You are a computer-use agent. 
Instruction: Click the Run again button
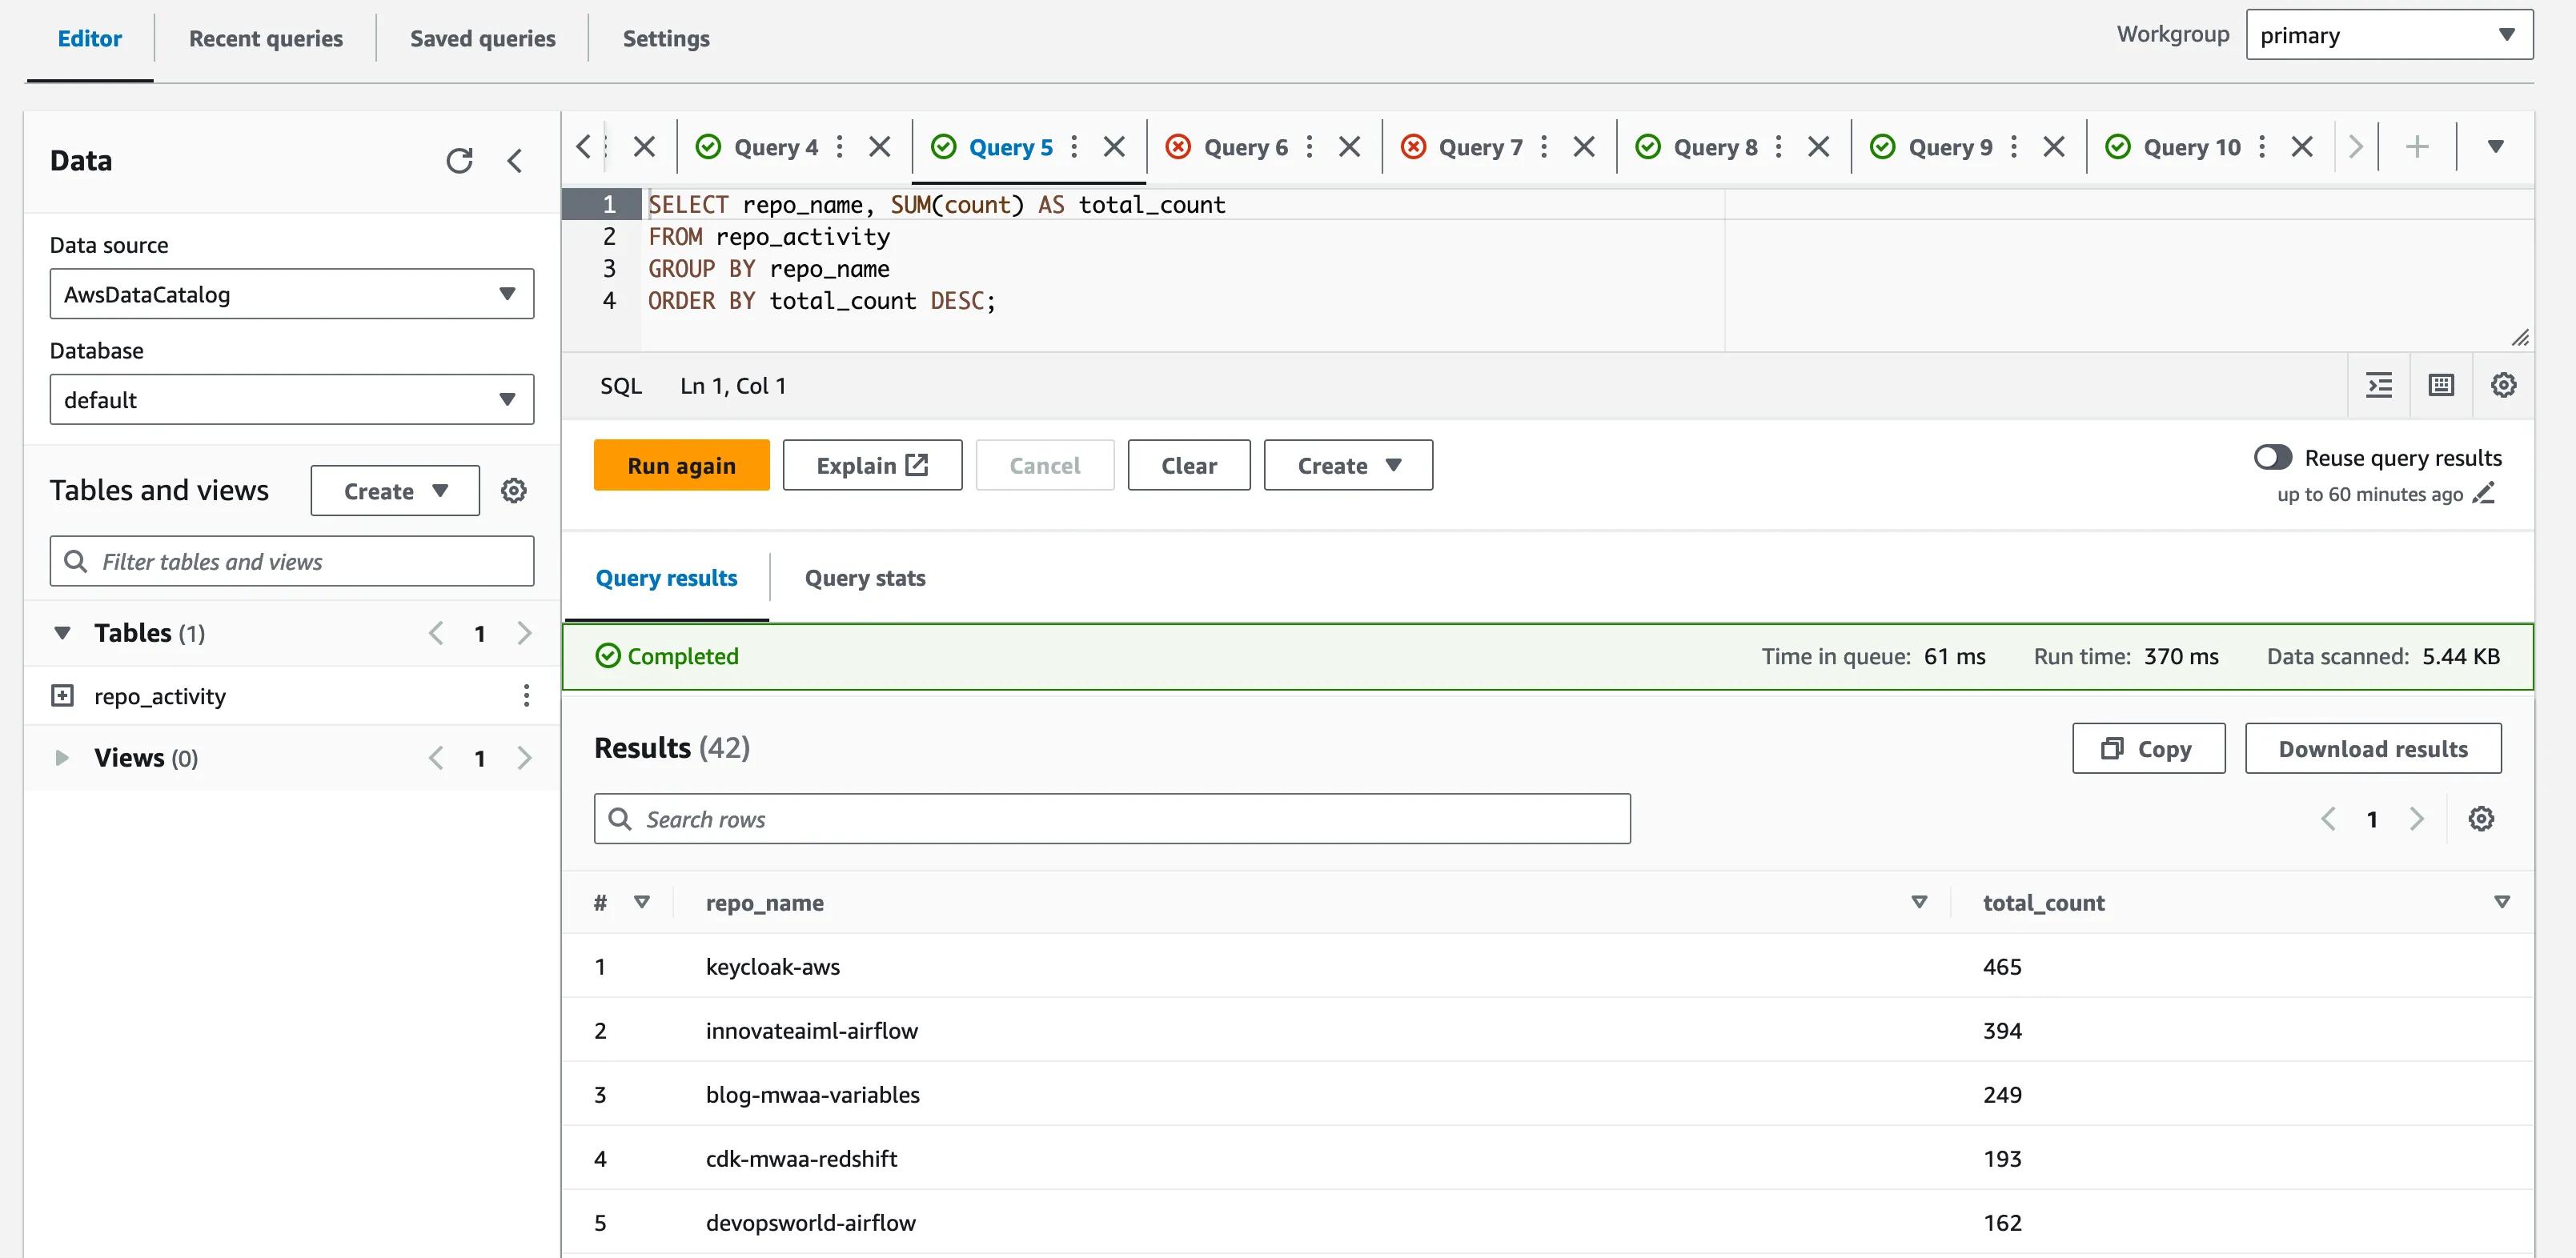682,465
